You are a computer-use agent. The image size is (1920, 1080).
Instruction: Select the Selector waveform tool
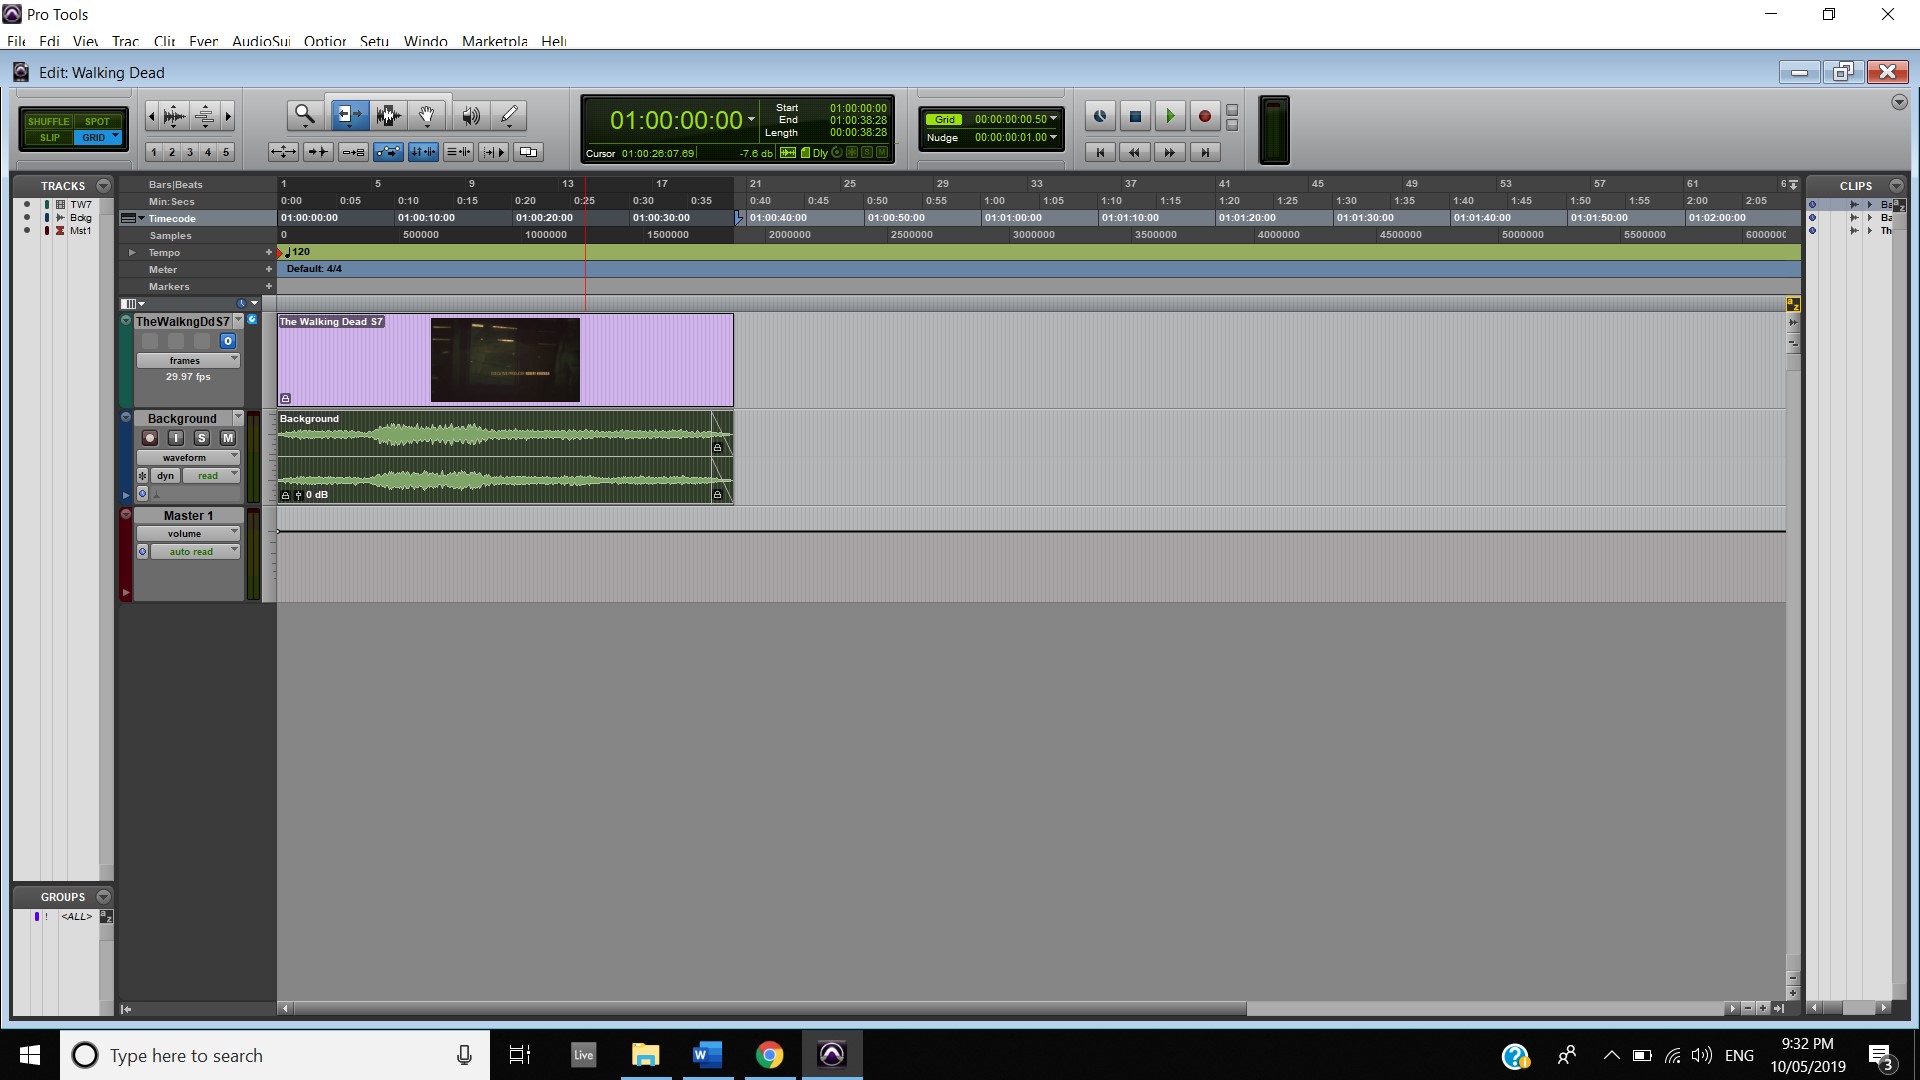(x=389, y=116)
